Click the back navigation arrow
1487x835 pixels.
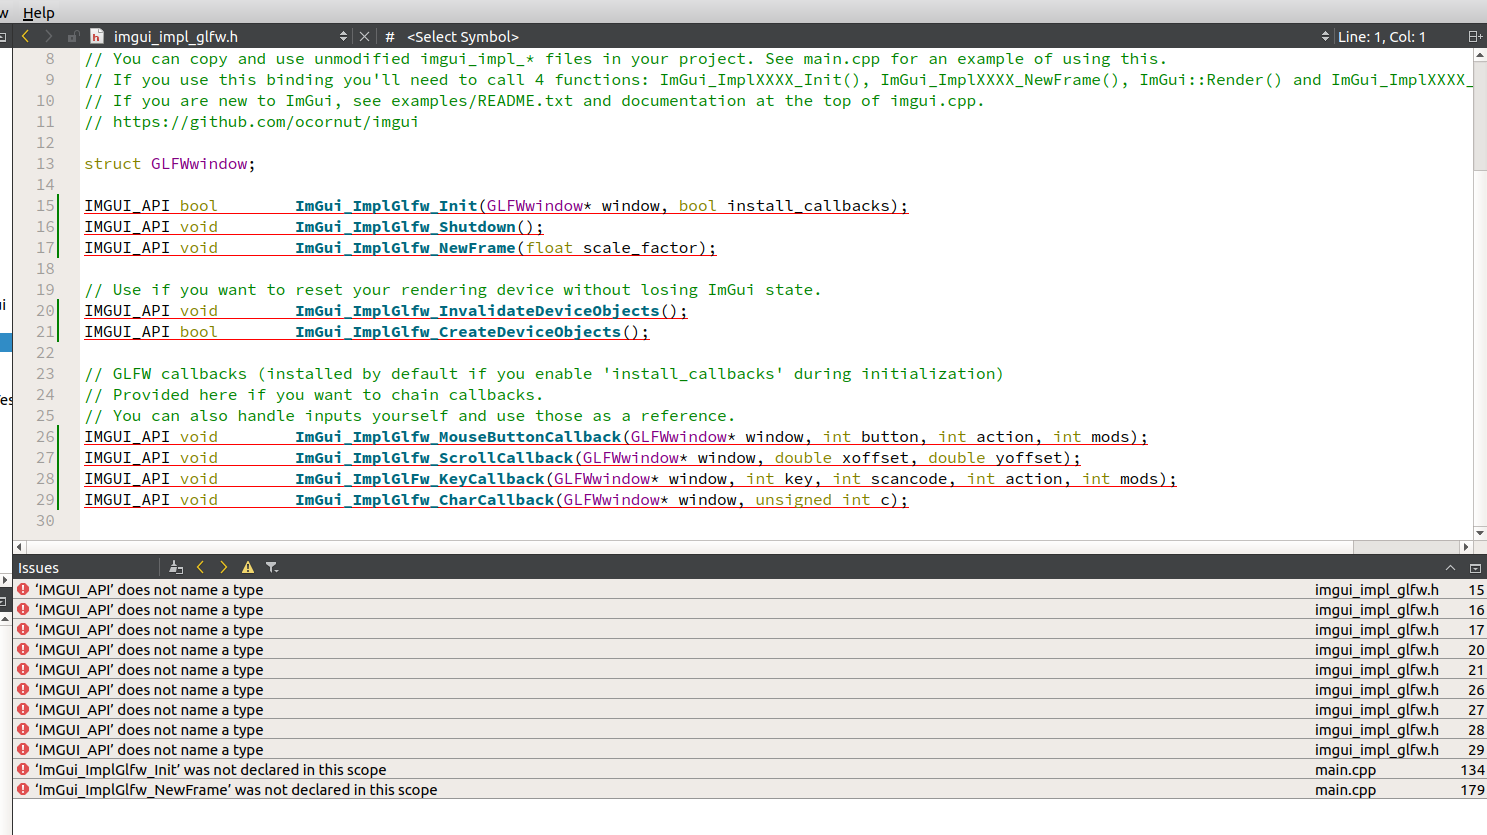point(25,36)
